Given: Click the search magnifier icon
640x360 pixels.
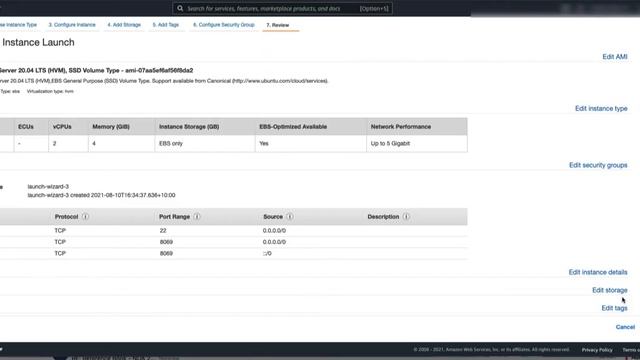Looking at the screenshot, I should pyautogui.click(x=180, y=8).
